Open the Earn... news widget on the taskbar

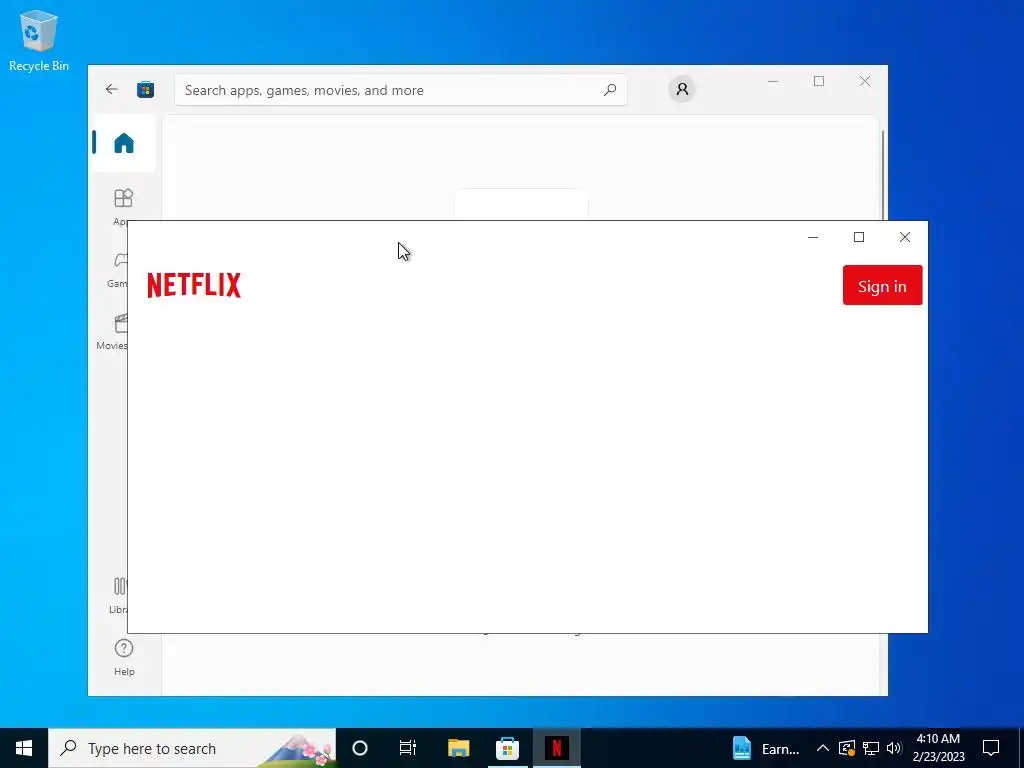[x=765, y=748]
